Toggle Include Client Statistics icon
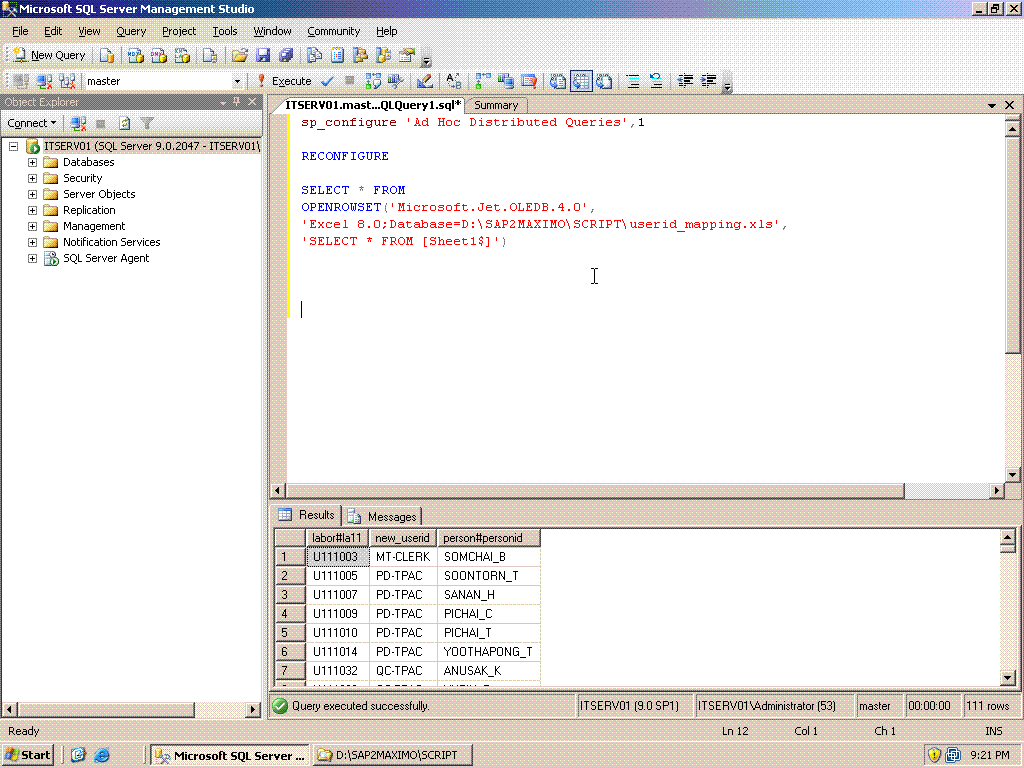 pyautogui.click(x=506, y=81)
